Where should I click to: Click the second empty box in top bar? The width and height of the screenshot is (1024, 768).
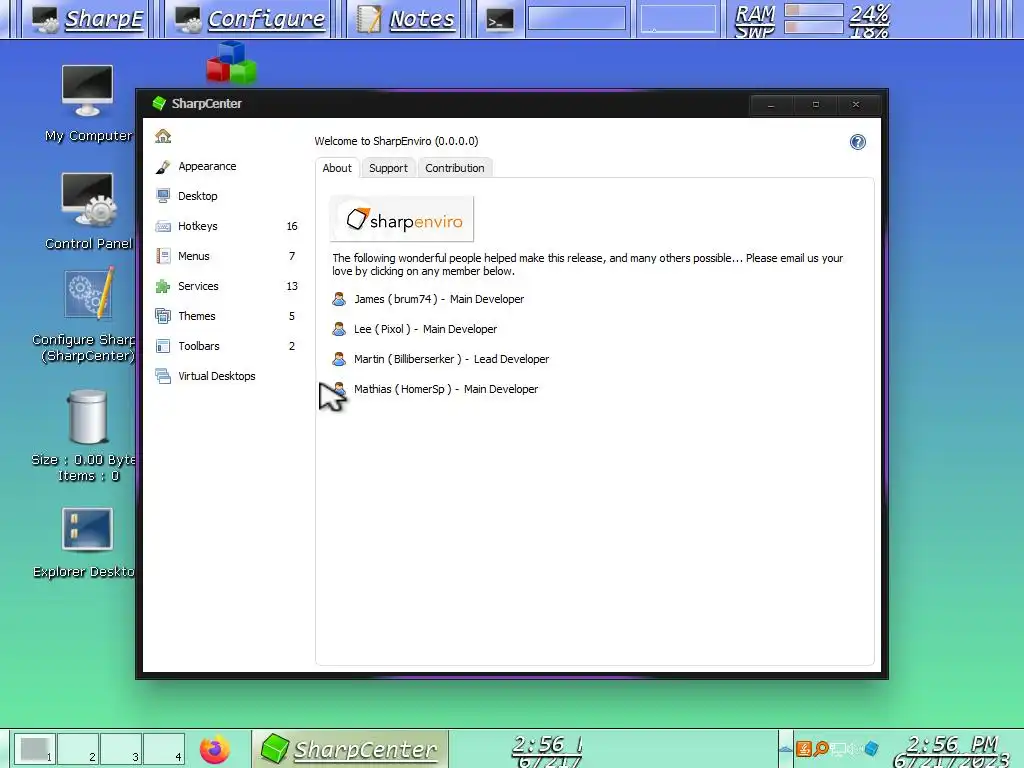tap(678, 18)
